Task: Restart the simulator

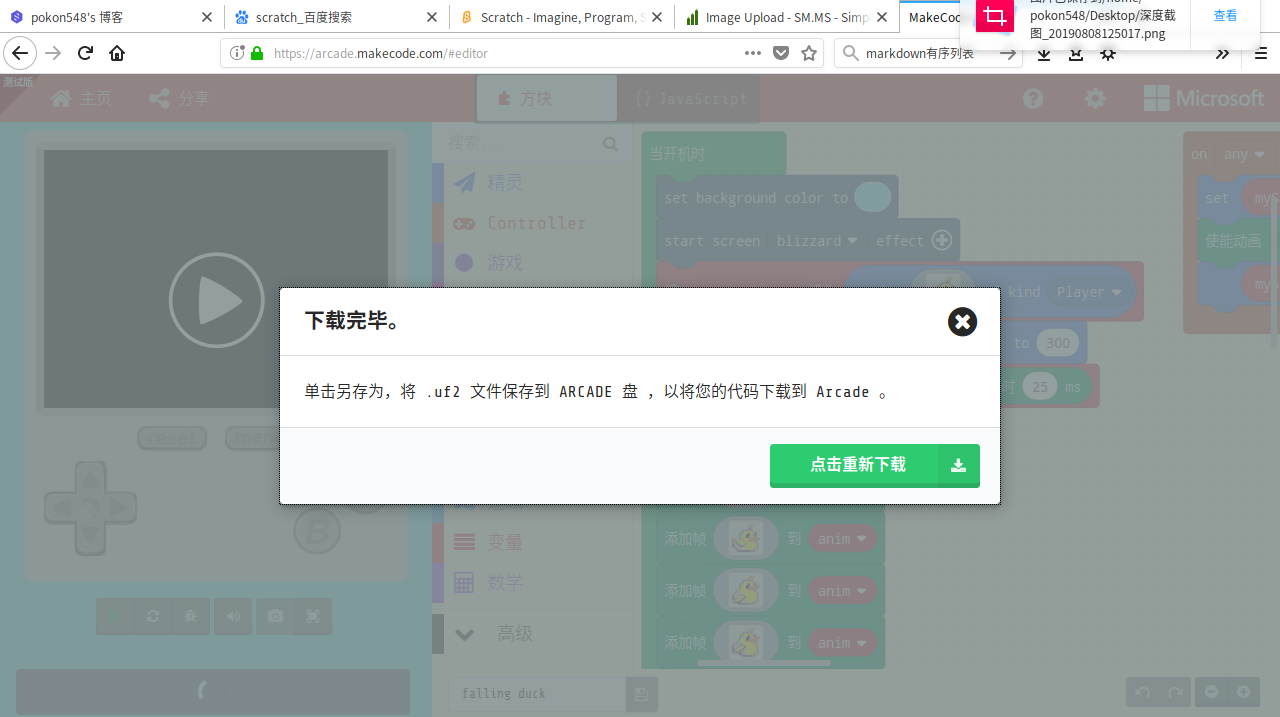Action: coord(153,616)
